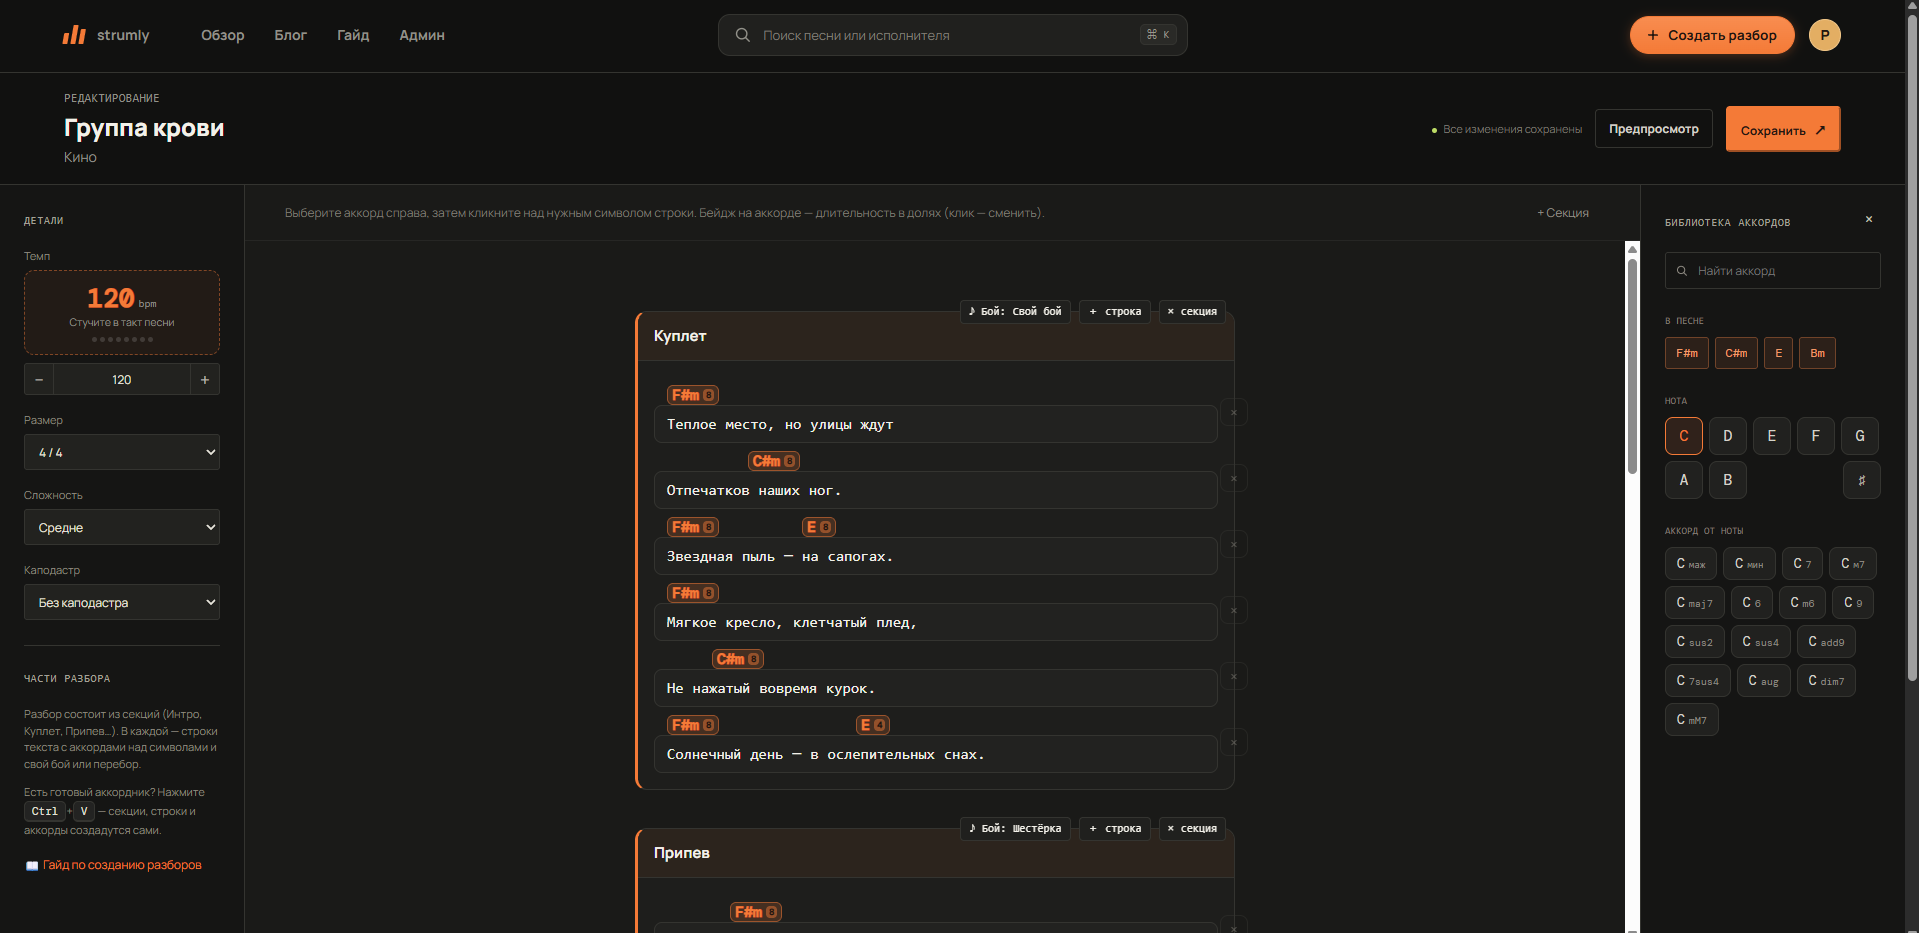Open the 'Админ' nav item

tap(422, 35)
